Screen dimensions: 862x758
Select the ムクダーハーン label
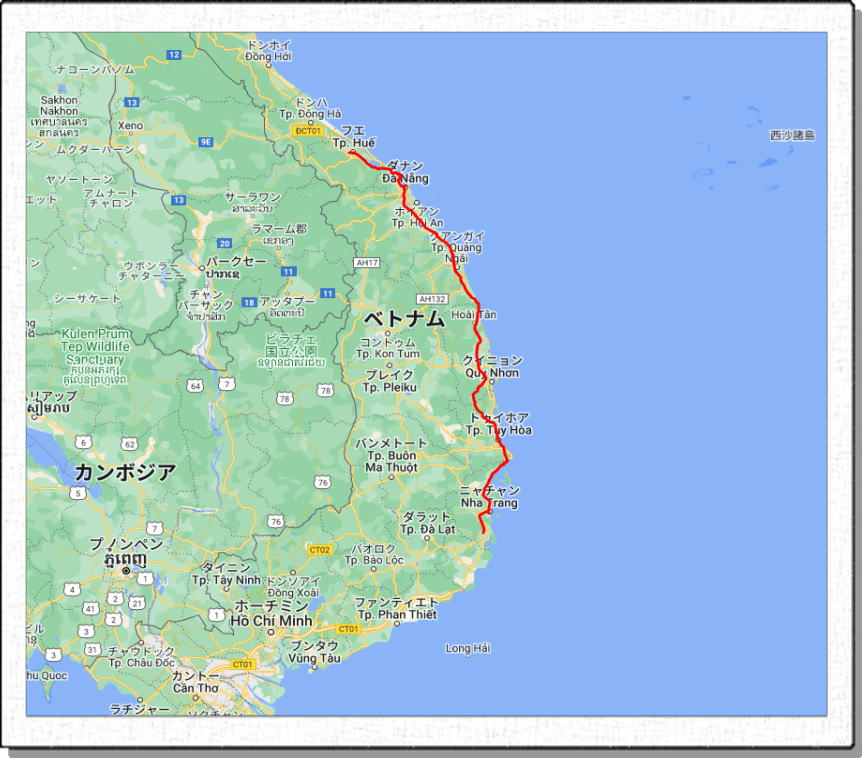95,149
